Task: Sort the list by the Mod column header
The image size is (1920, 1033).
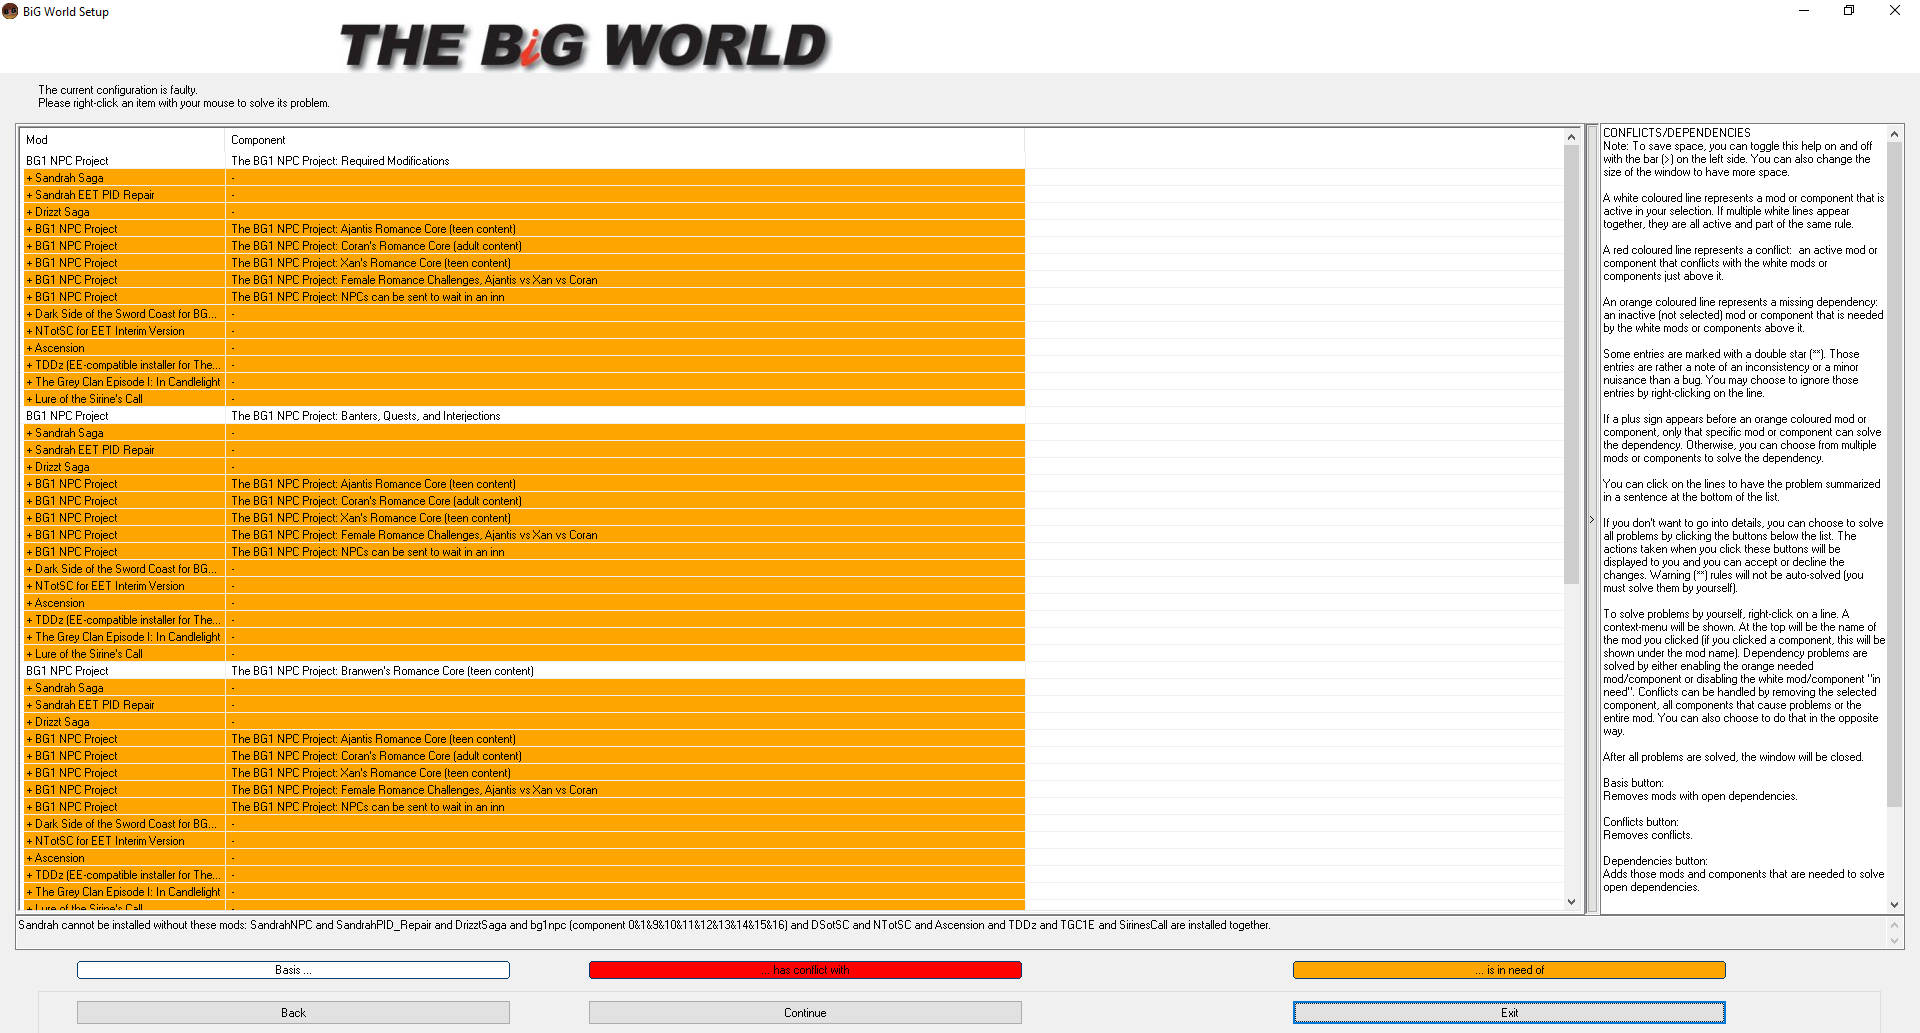Action: [x=122, y=140]
